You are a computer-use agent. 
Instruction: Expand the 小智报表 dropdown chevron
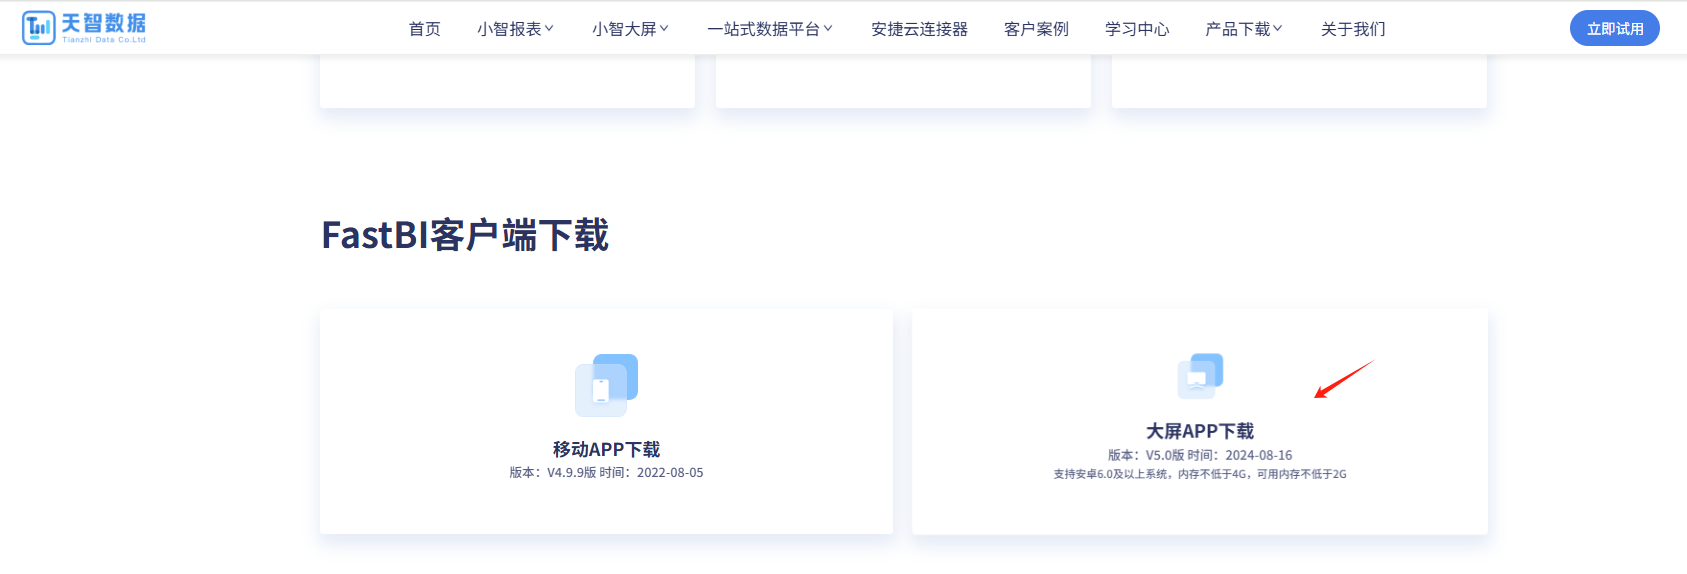tap(549, 29)
